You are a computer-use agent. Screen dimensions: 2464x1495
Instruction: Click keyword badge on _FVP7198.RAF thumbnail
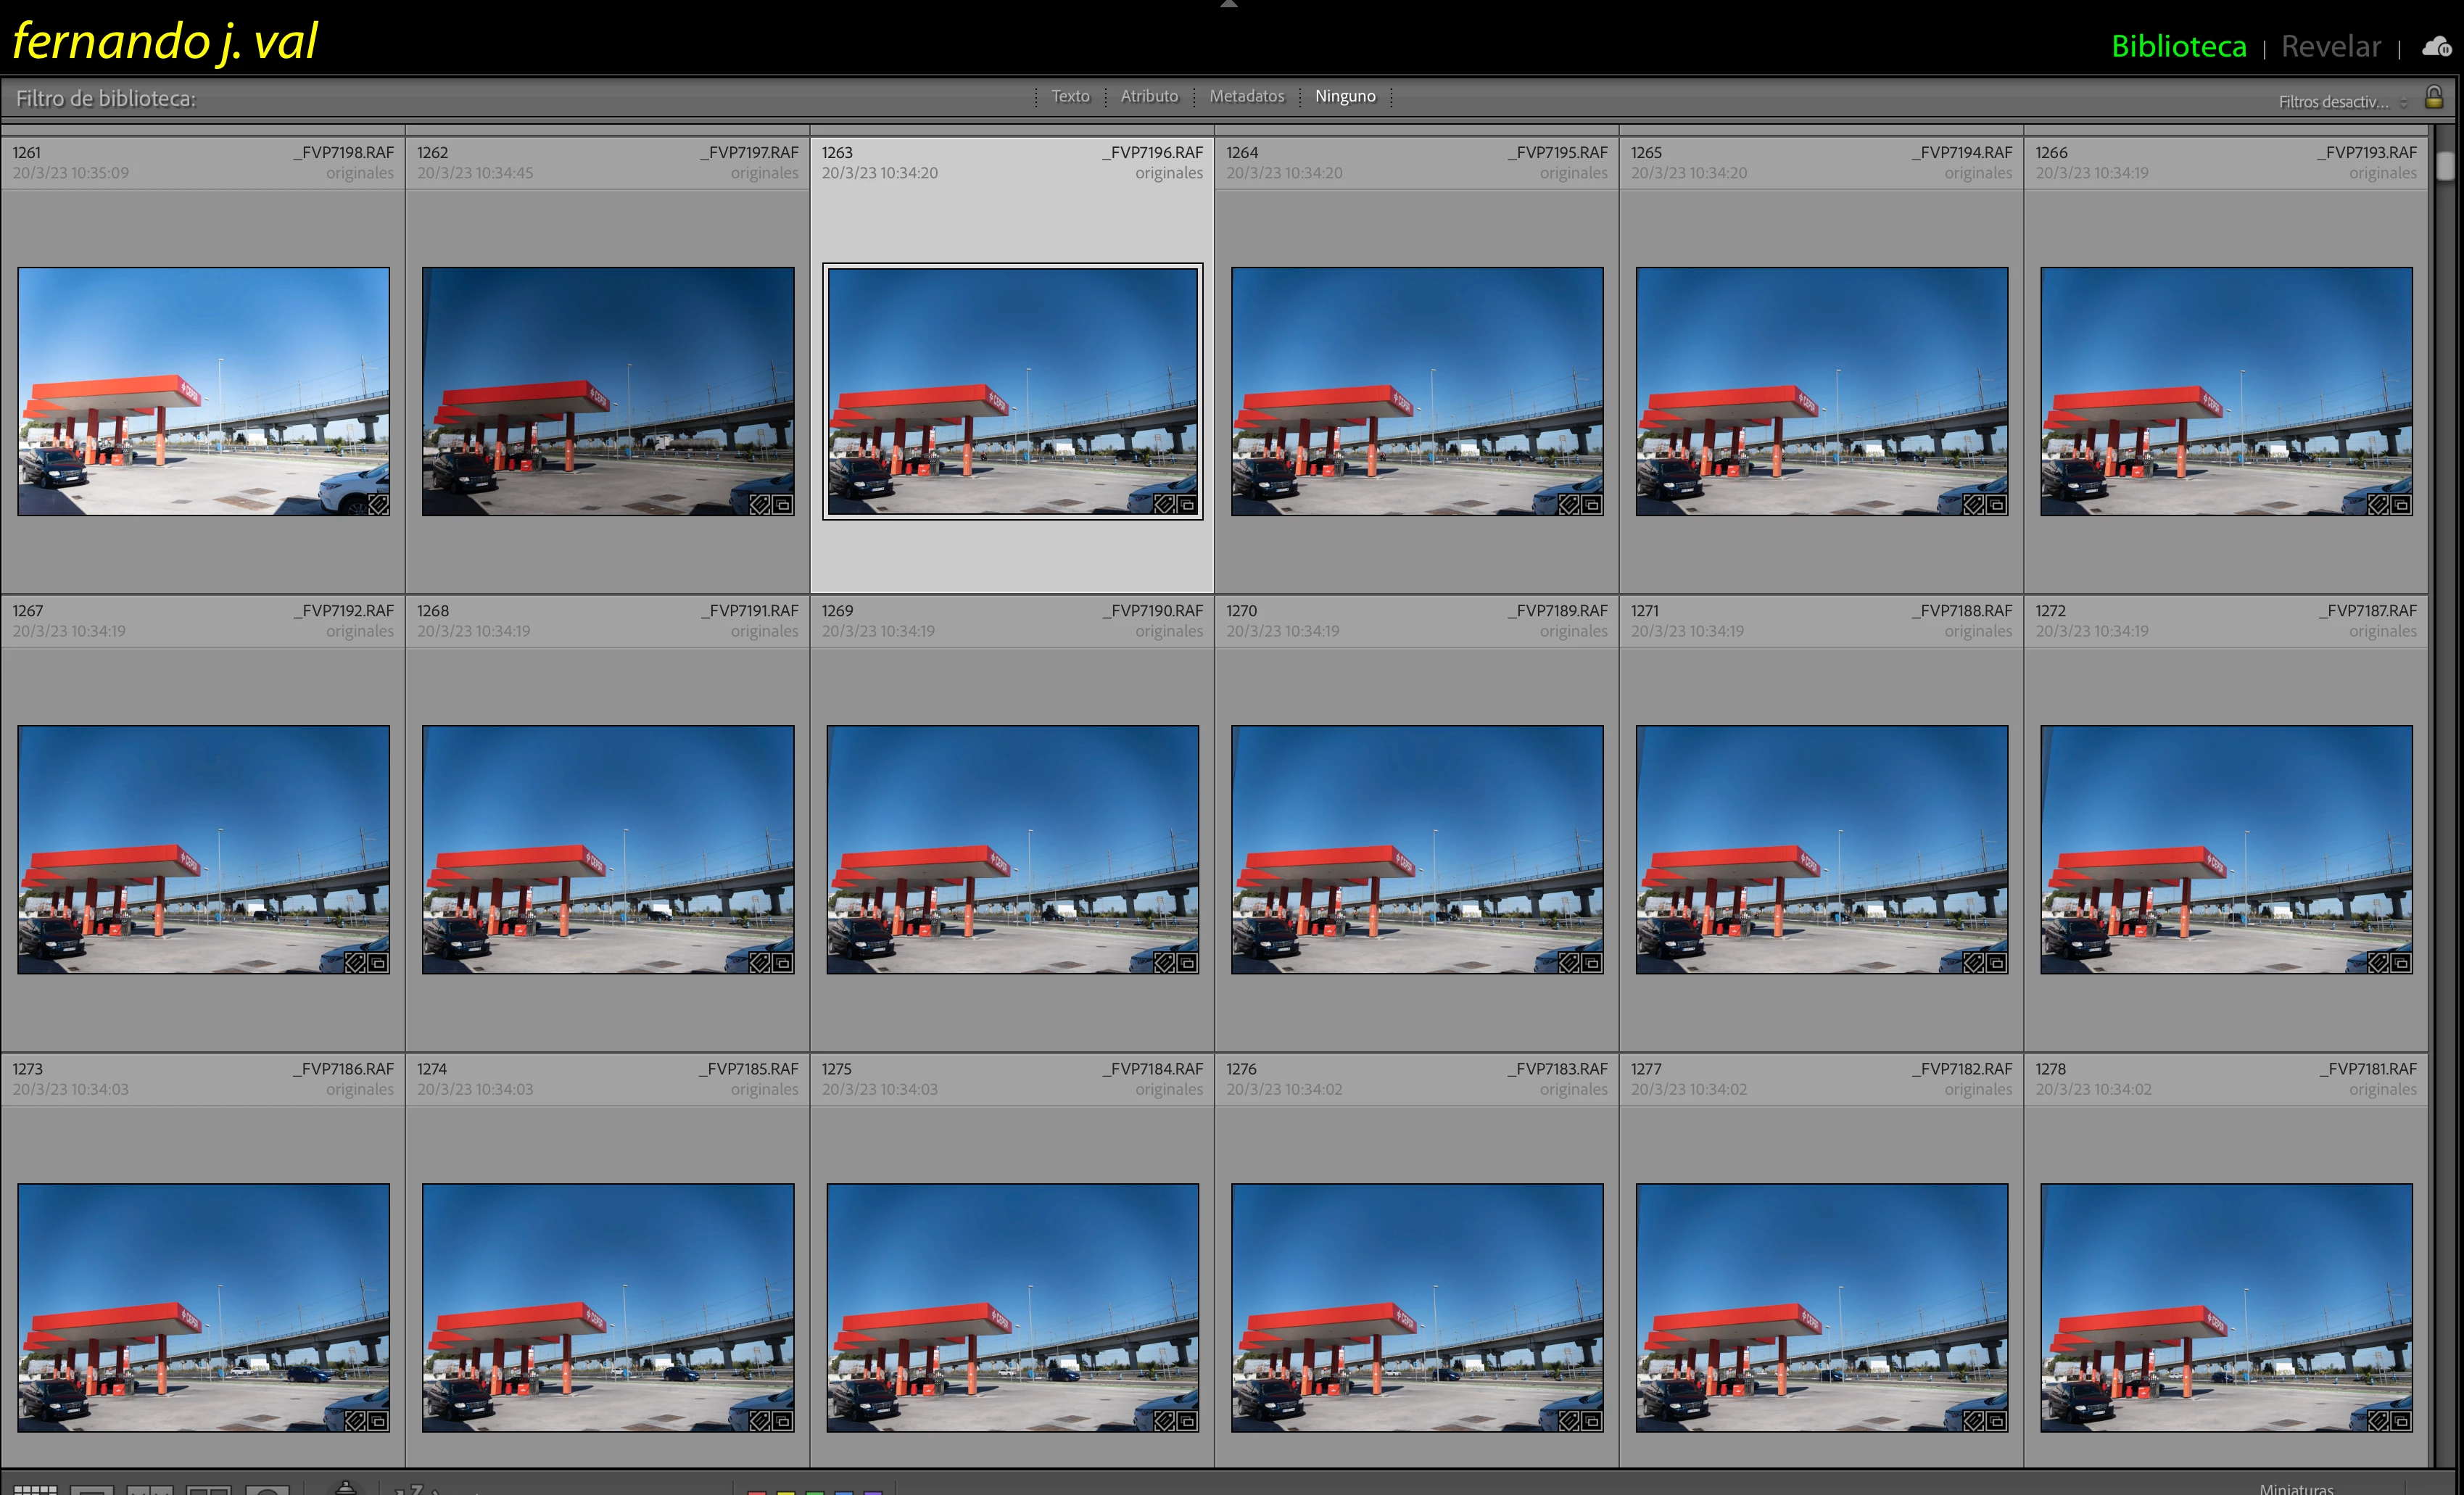pos(378,505)
